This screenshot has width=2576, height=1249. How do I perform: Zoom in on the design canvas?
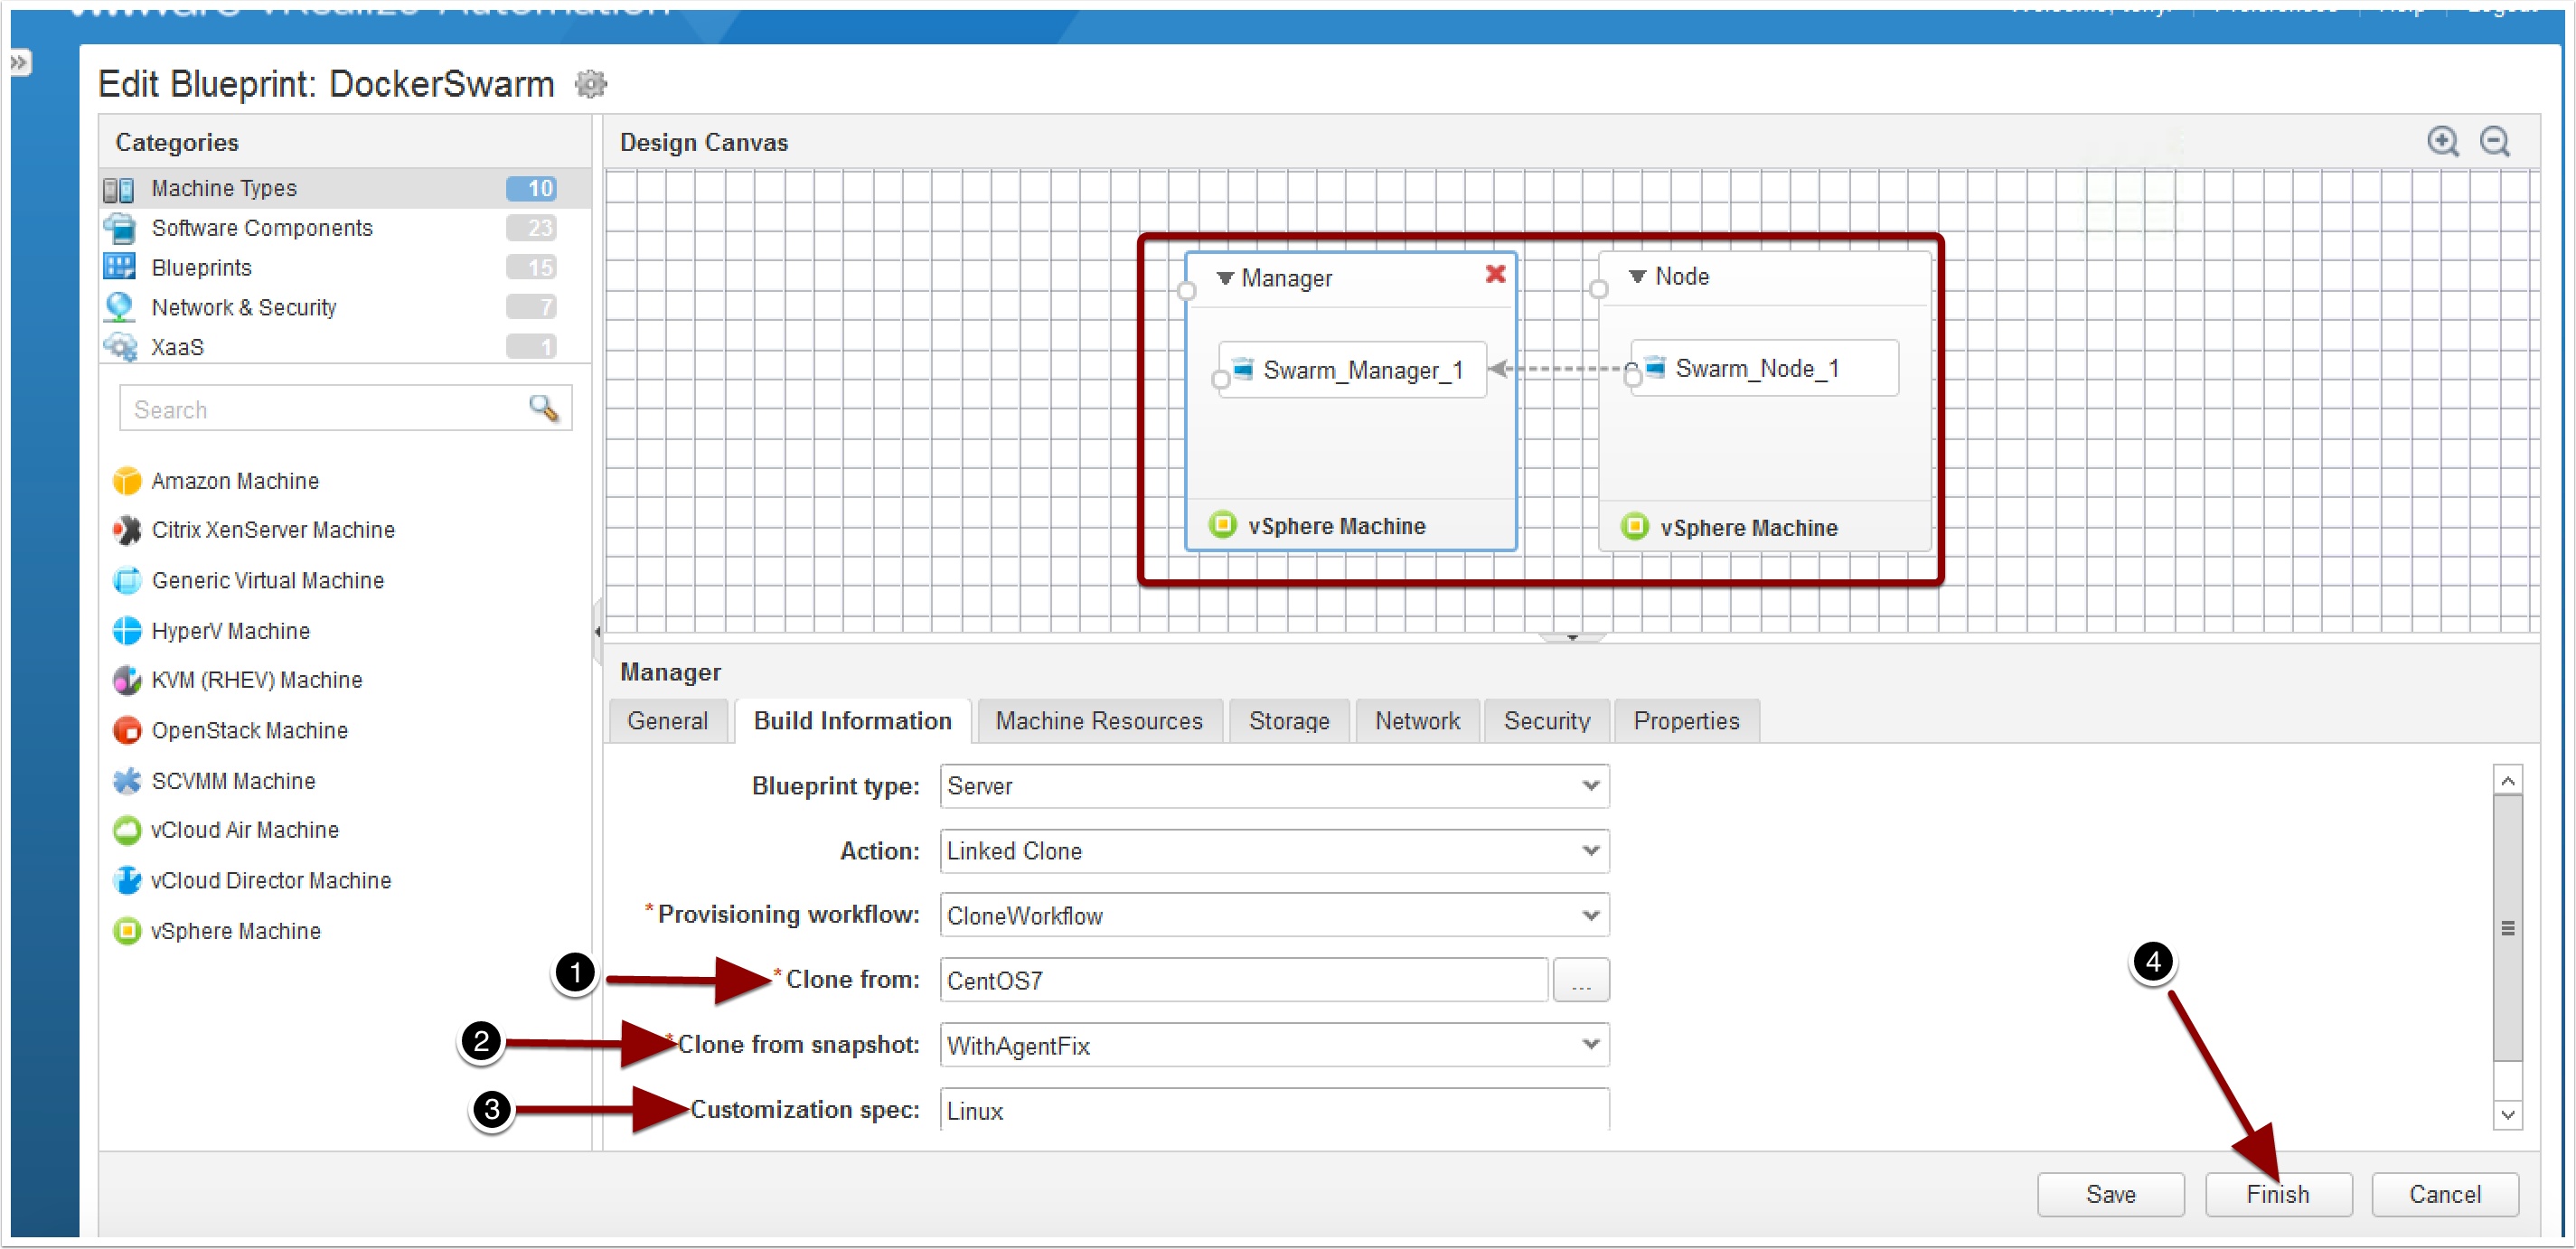pos(2443,141)
